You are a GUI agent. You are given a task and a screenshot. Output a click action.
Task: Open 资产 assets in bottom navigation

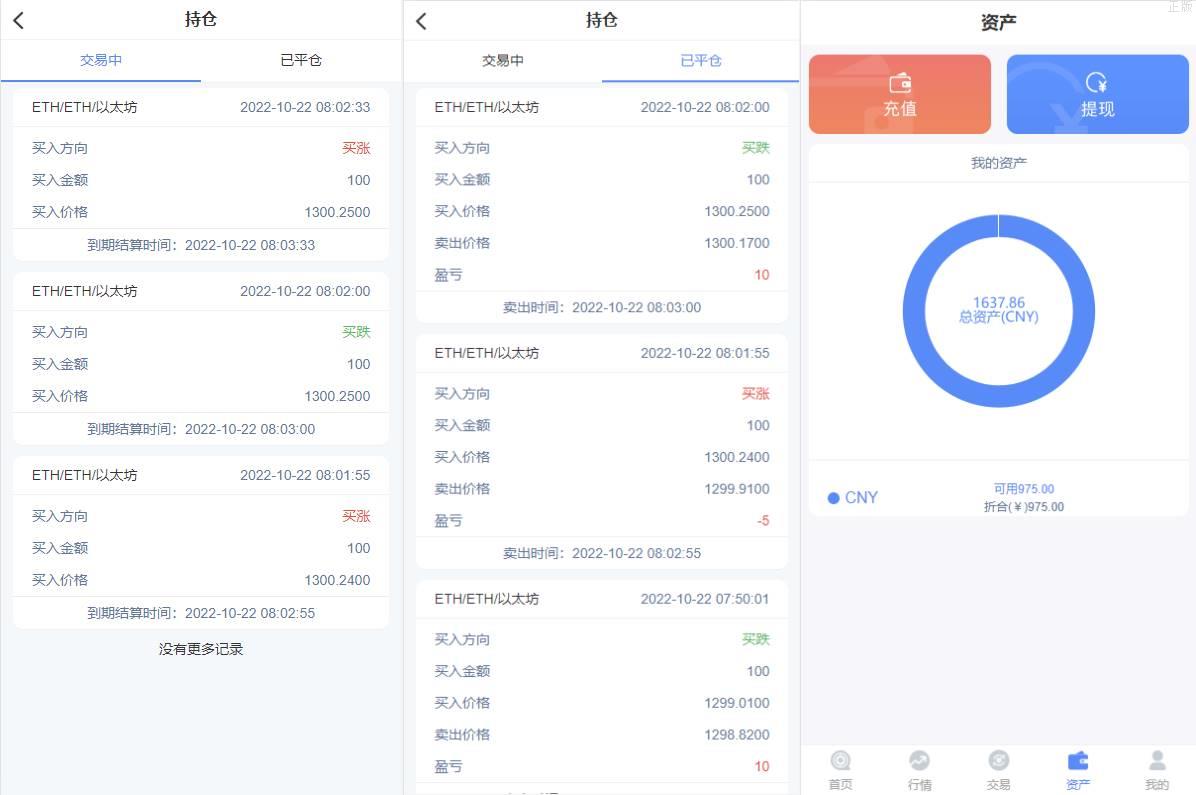coord(1078,770)
